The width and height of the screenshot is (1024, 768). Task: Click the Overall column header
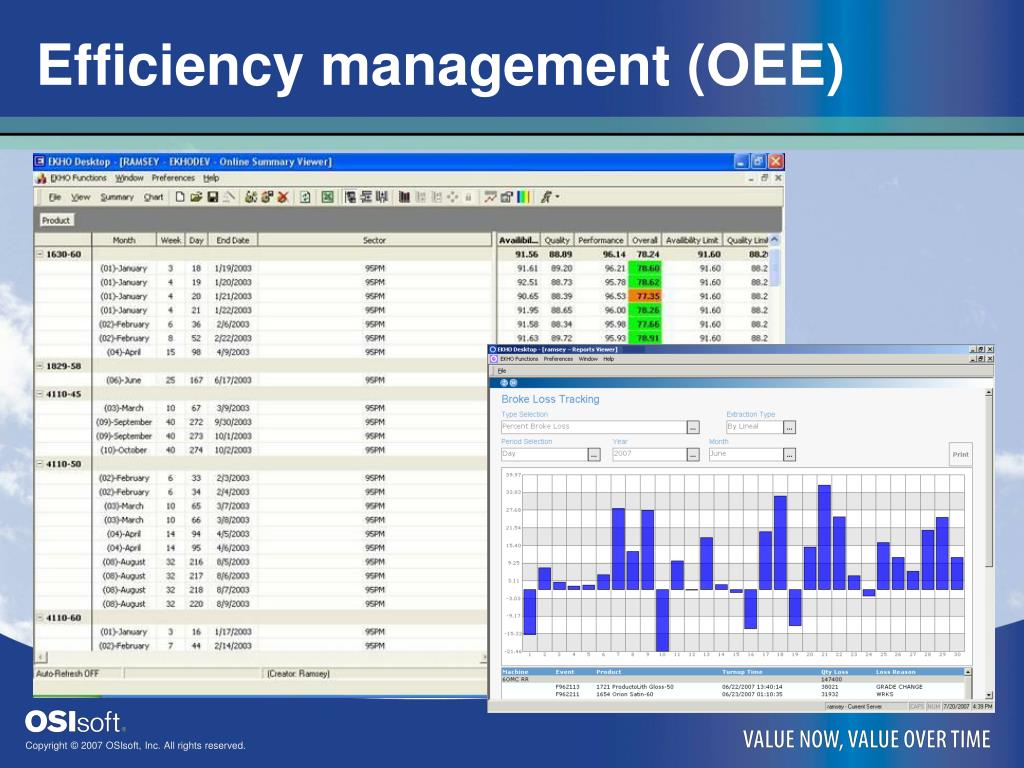click(645, 240)
